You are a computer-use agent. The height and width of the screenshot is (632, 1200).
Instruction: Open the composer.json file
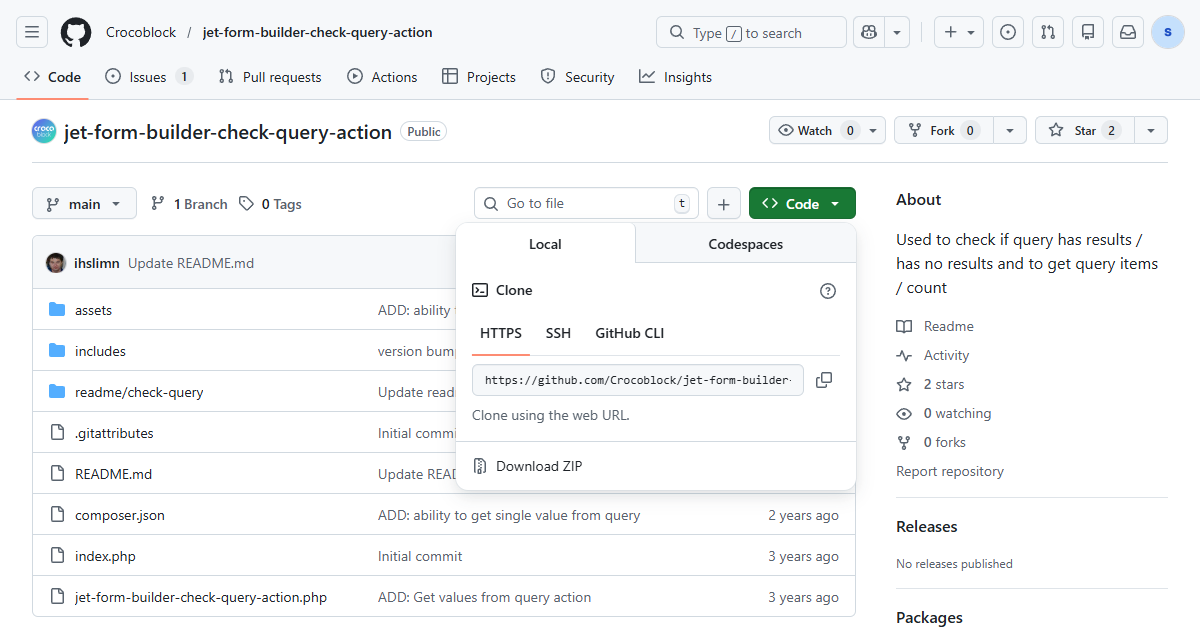click(120, 515)
